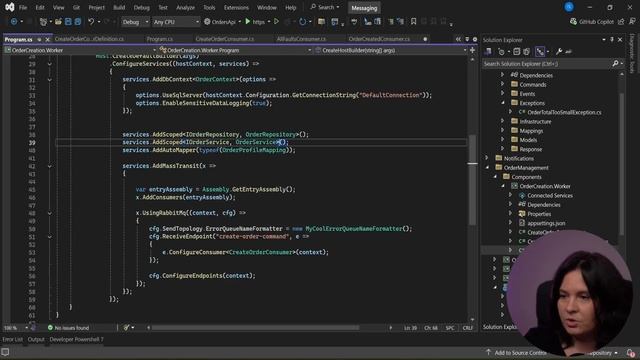
Task: Click the Messaging solution name button
Action: tap(364, 8)
